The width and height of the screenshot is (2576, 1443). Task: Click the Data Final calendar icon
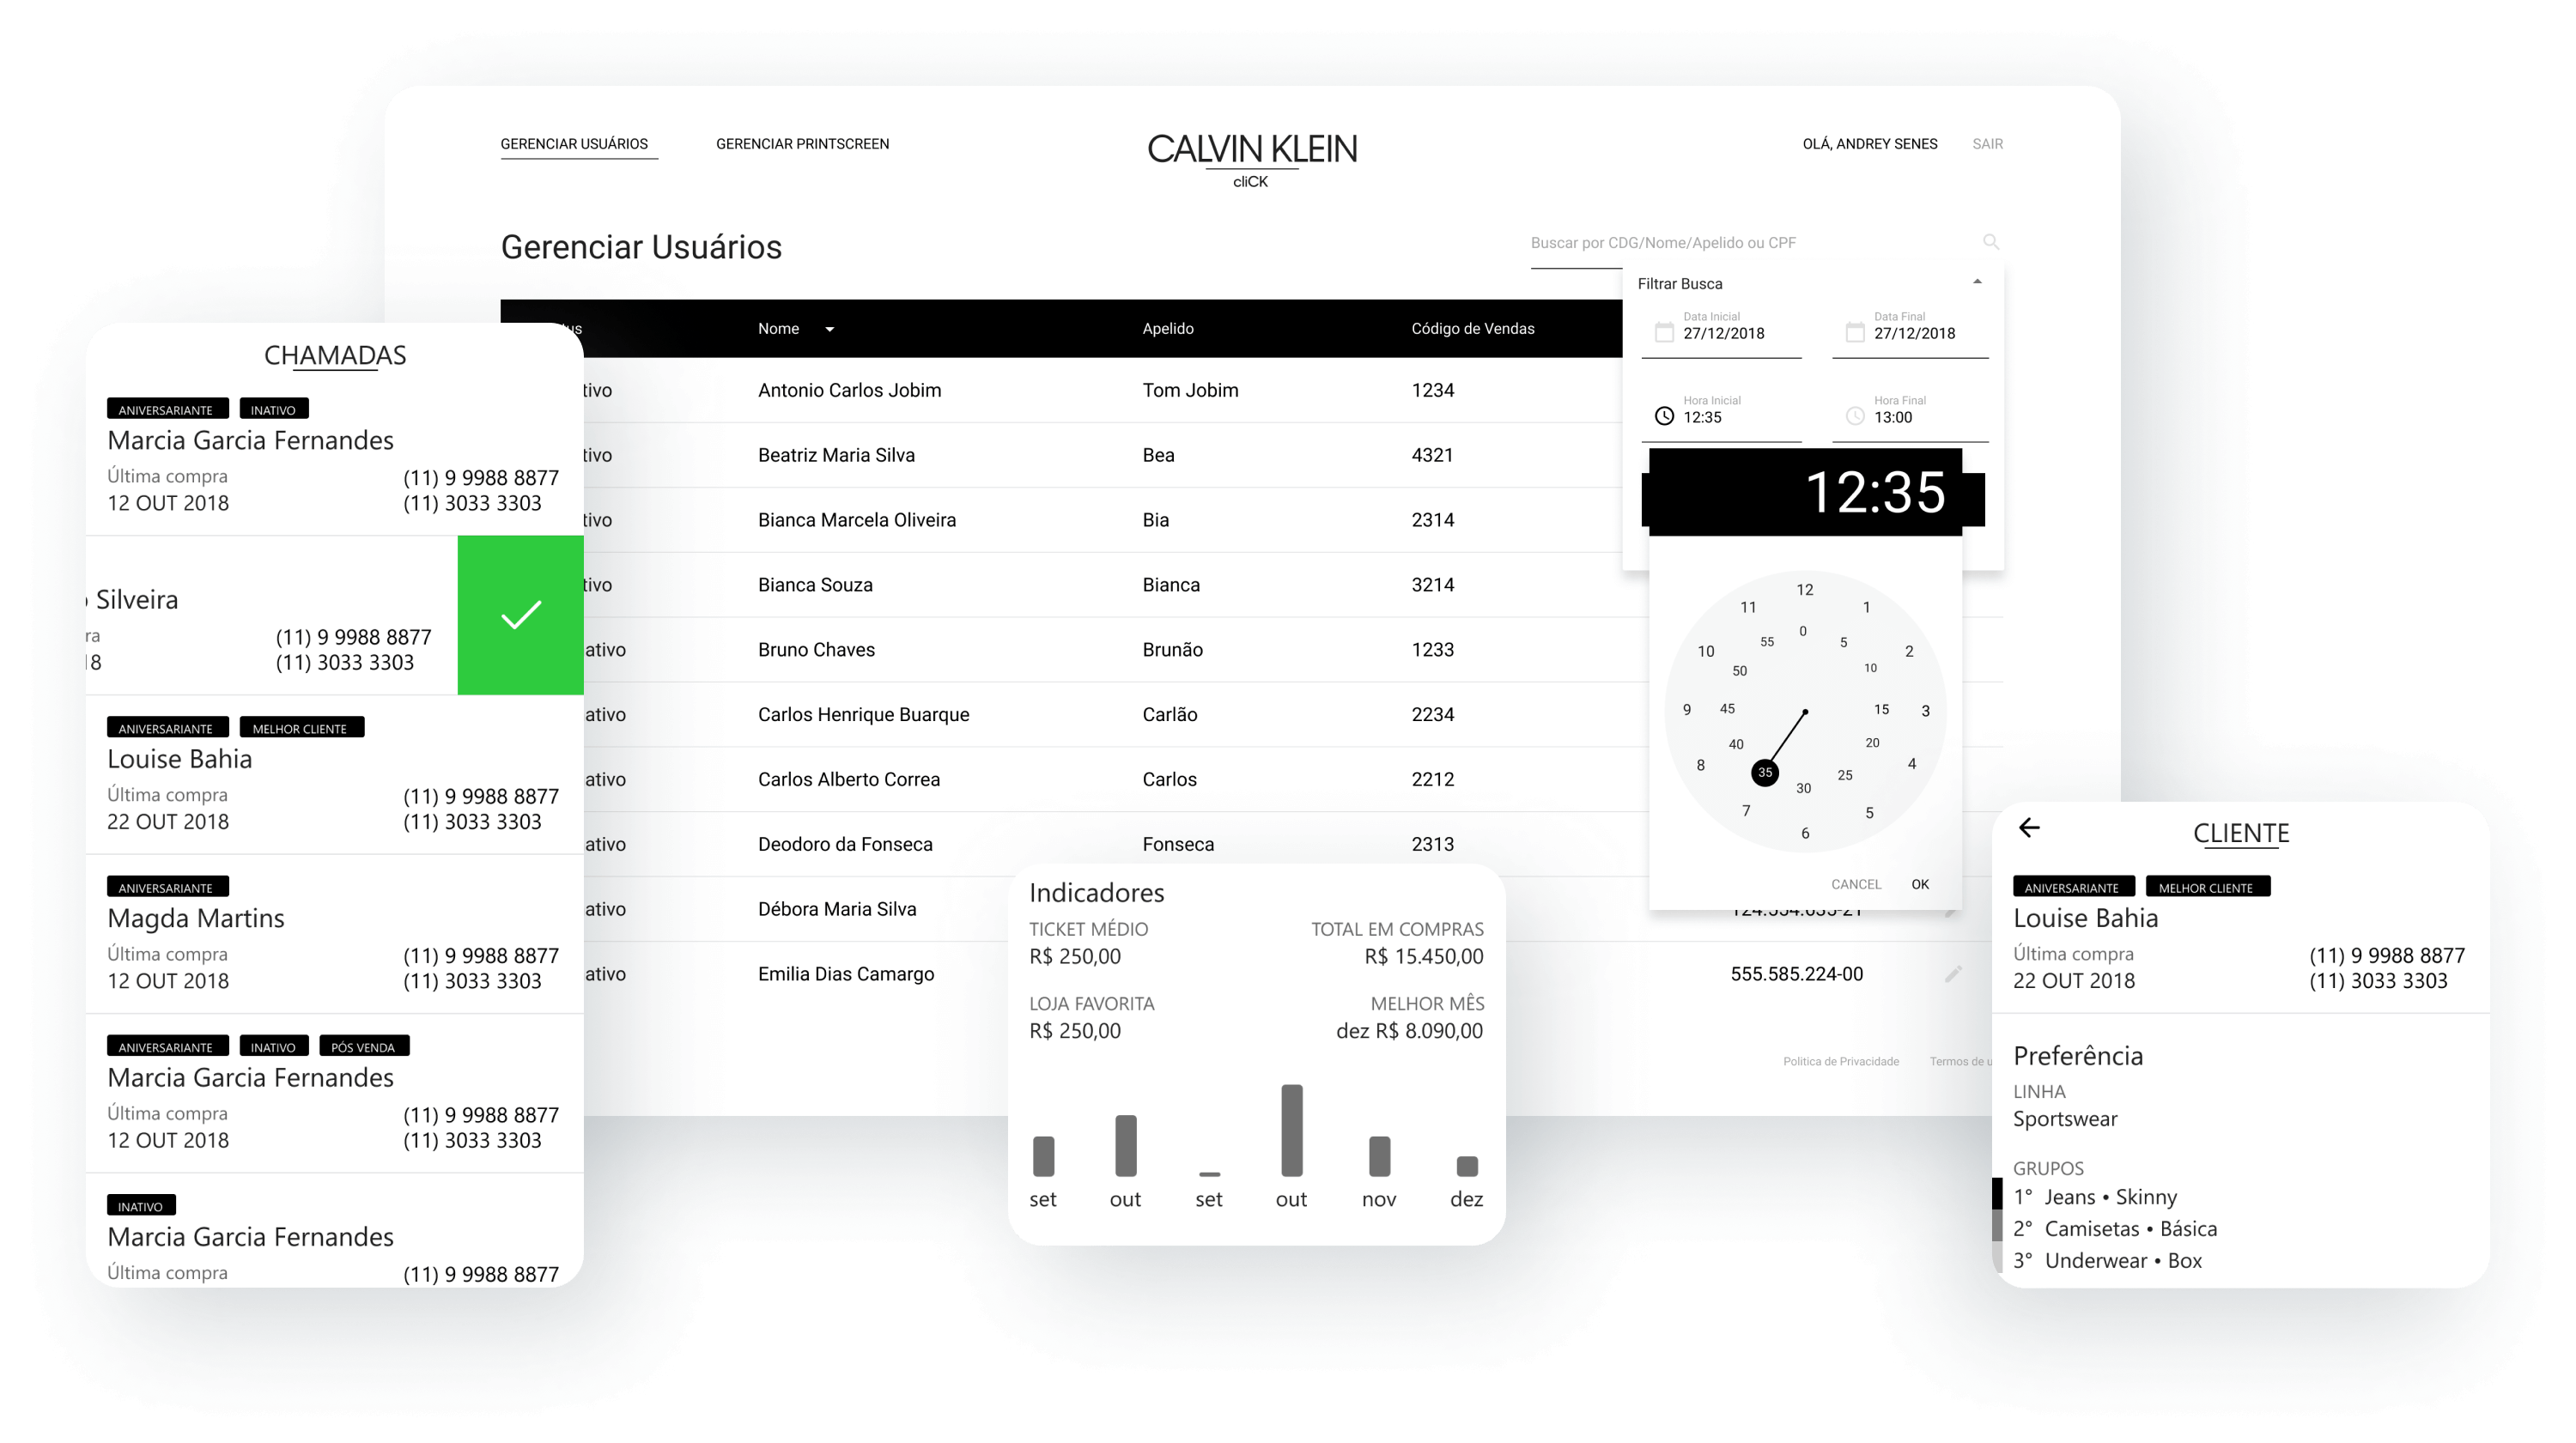coord(1855,332)
